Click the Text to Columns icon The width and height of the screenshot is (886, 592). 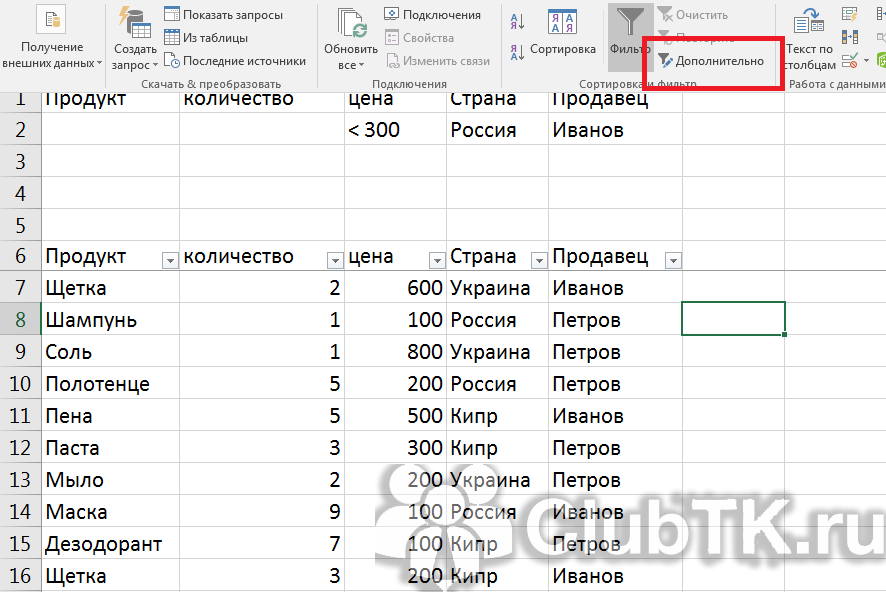(x=809, y=40)
